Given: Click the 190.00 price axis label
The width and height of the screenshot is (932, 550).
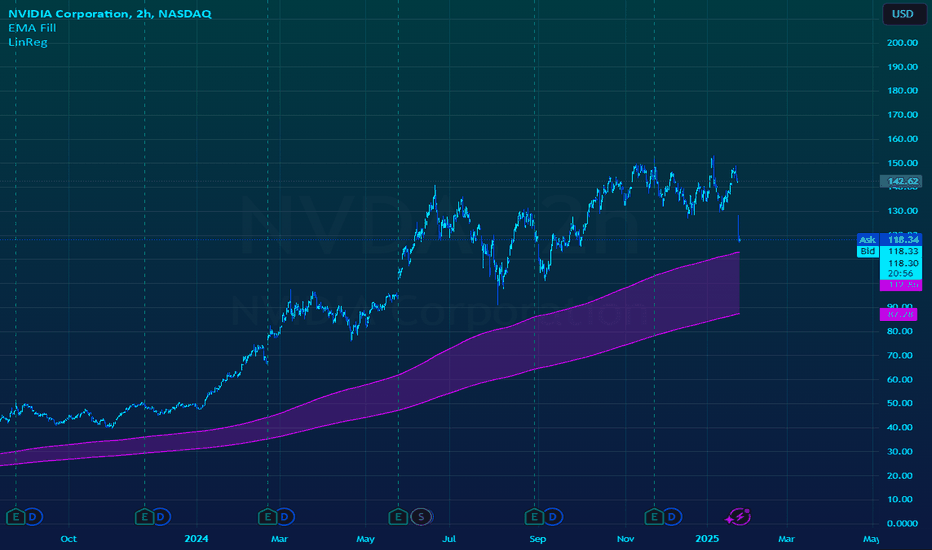Looking at the screenshot, I should [x=902, y=67].
